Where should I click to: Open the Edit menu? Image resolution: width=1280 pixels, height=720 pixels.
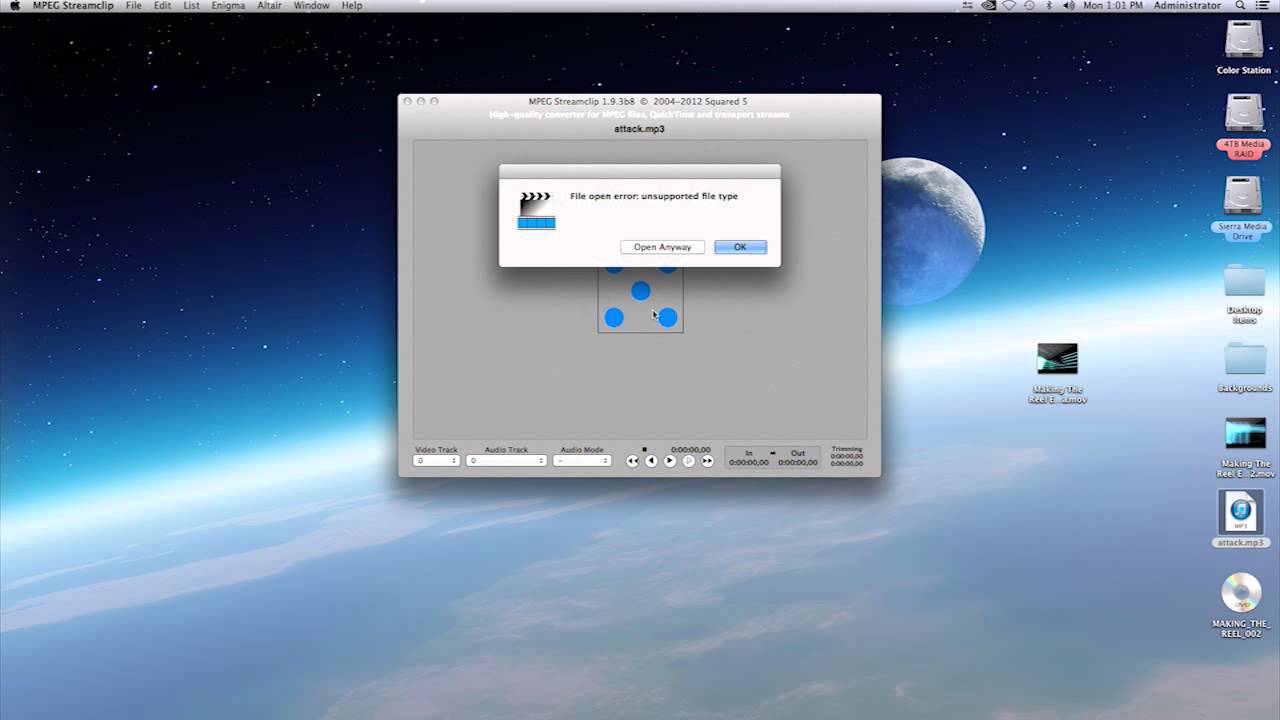point(162,6)
